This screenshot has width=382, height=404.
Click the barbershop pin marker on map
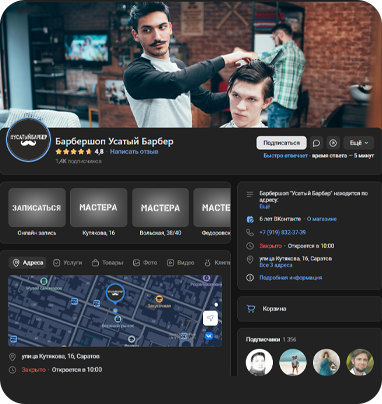click(x=115, y=294)
